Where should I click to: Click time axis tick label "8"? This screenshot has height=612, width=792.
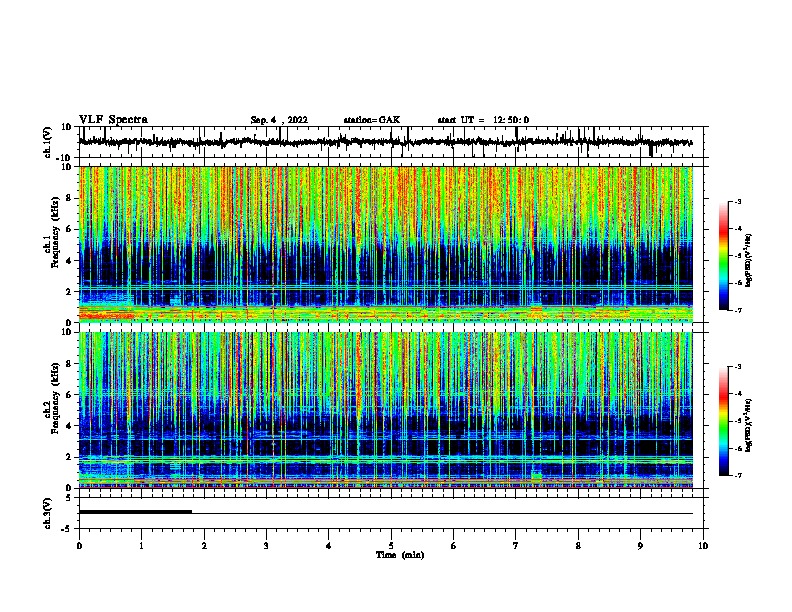(578, 546)
